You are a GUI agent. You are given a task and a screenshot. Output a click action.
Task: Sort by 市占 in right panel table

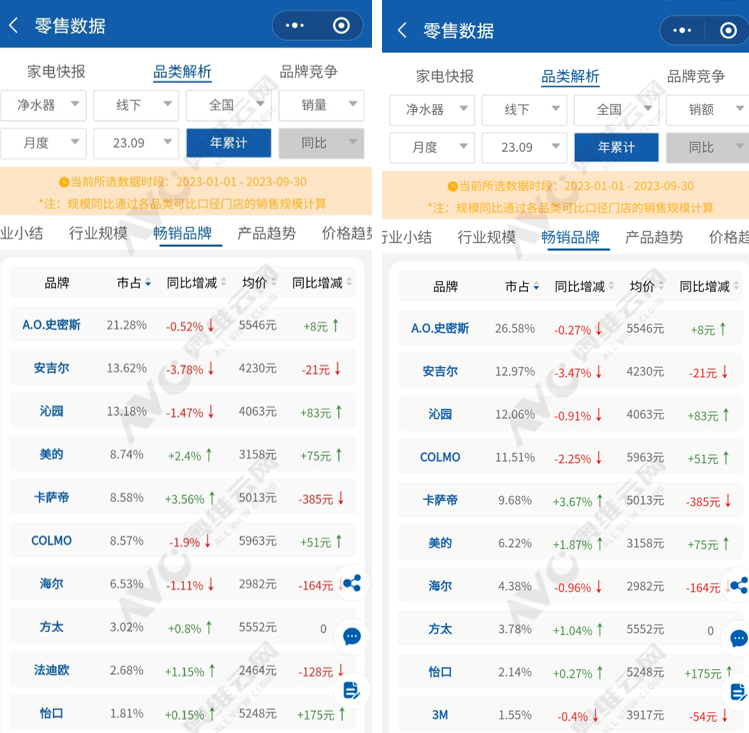[522, 287]
